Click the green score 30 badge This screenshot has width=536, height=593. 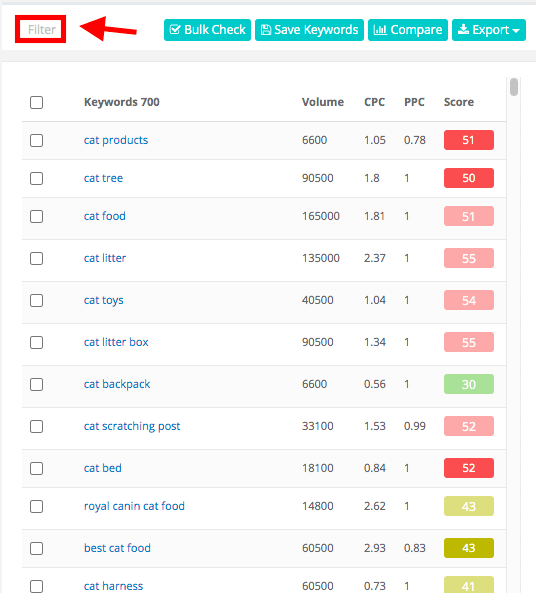pos(469,384)
